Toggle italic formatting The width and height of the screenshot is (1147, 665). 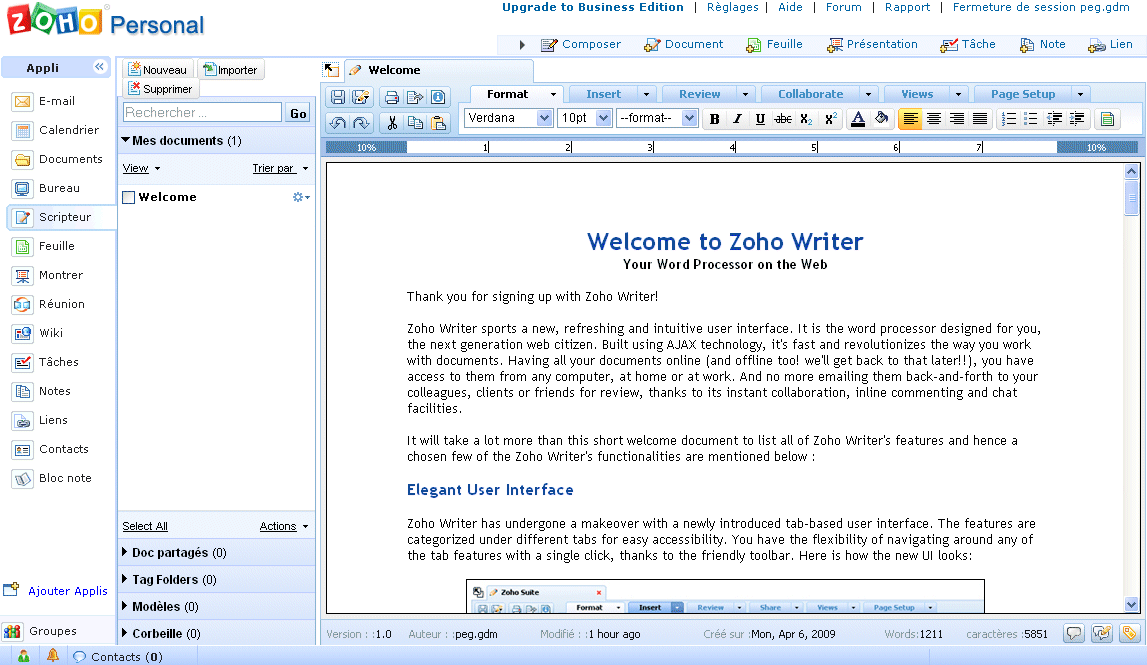pyautogui.click(x=737, y=119)
